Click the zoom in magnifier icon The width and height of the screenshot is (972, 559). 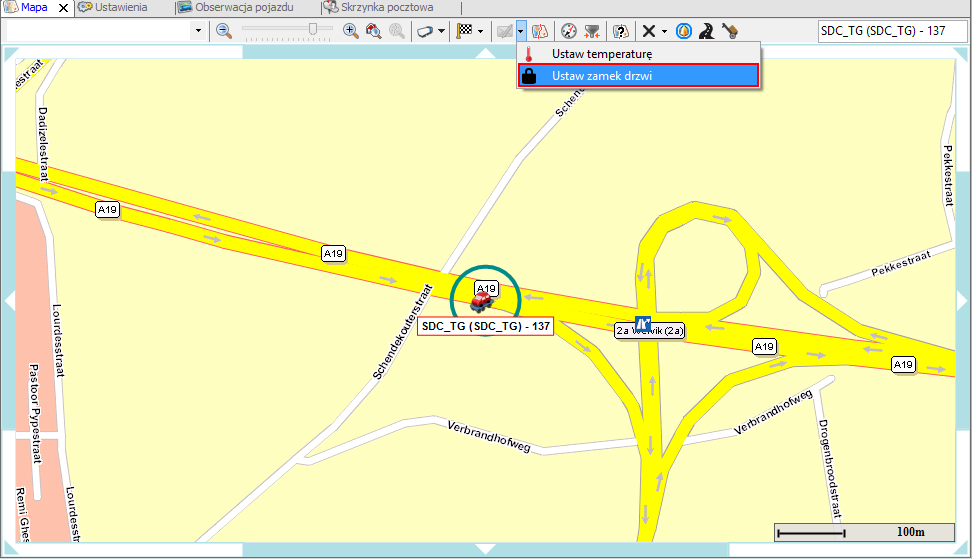[351, 31]
